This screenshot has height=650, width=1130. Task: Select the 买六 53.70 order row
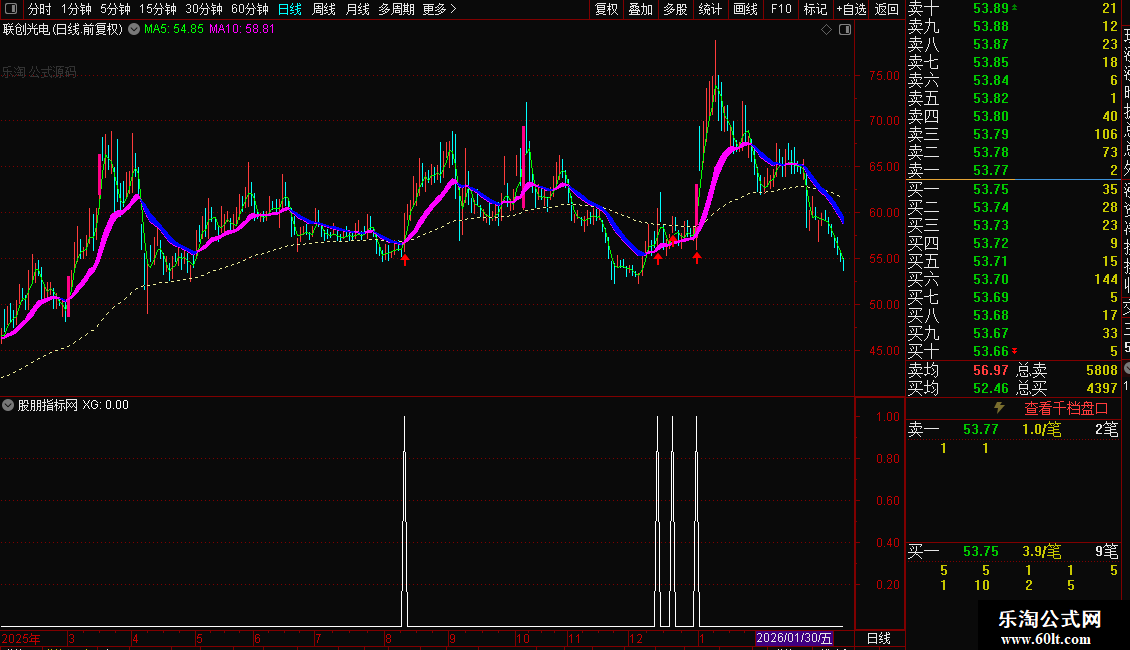coord(1013,279)
